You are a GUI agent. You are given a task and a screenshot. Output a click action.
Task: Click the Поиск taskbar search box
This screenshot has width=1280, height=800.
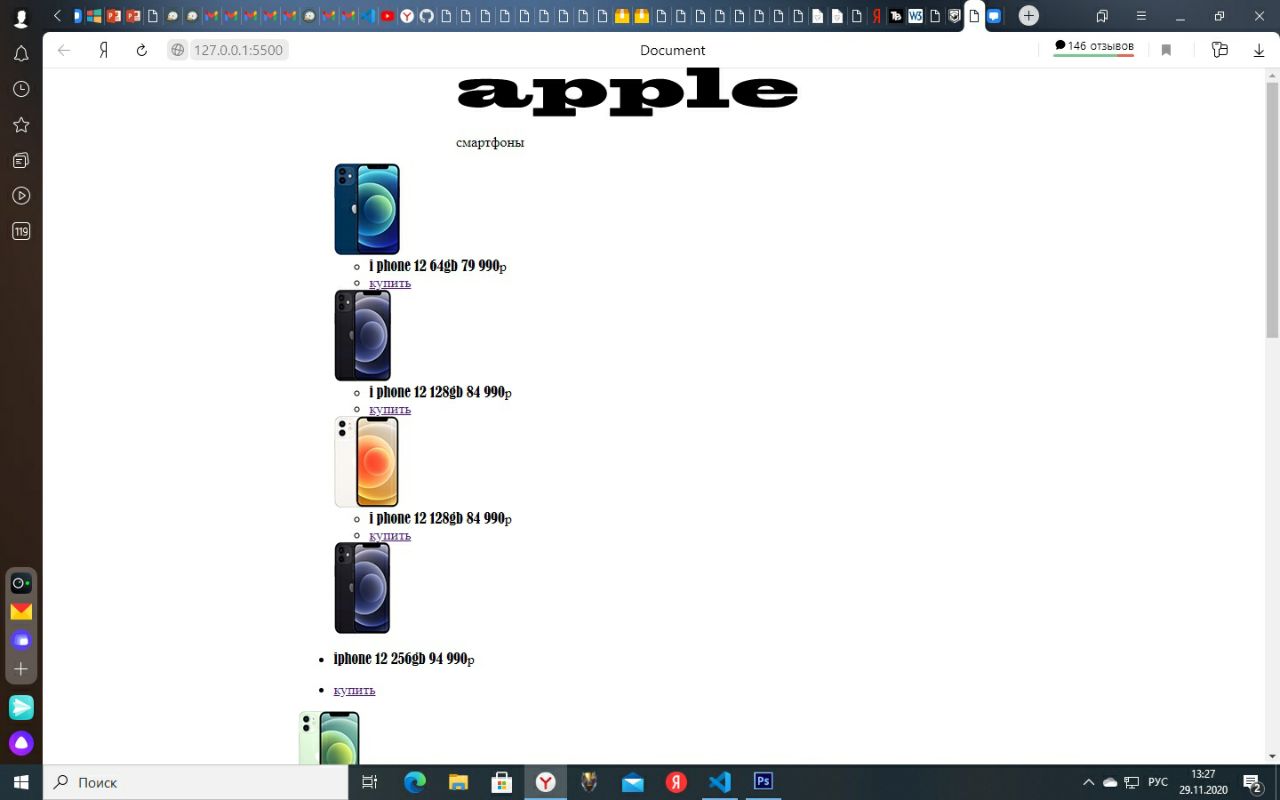(x=196, y=782)
